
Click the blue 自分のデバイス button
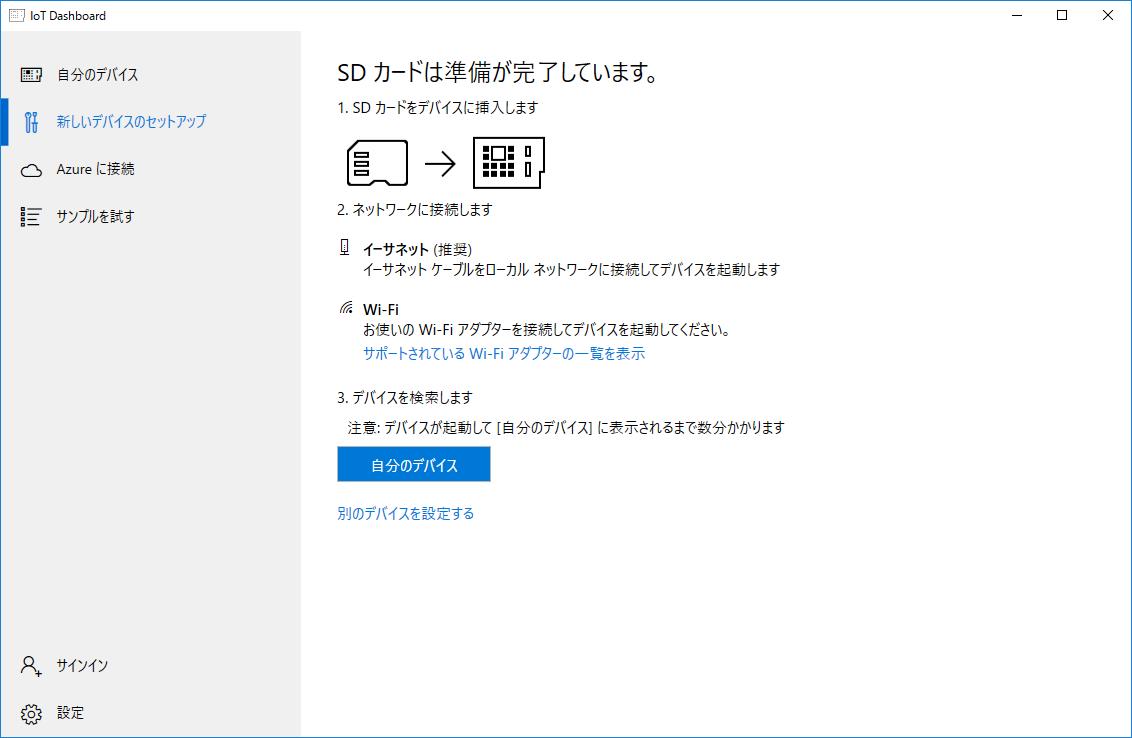pyautogui.click(x=414, y=464)
